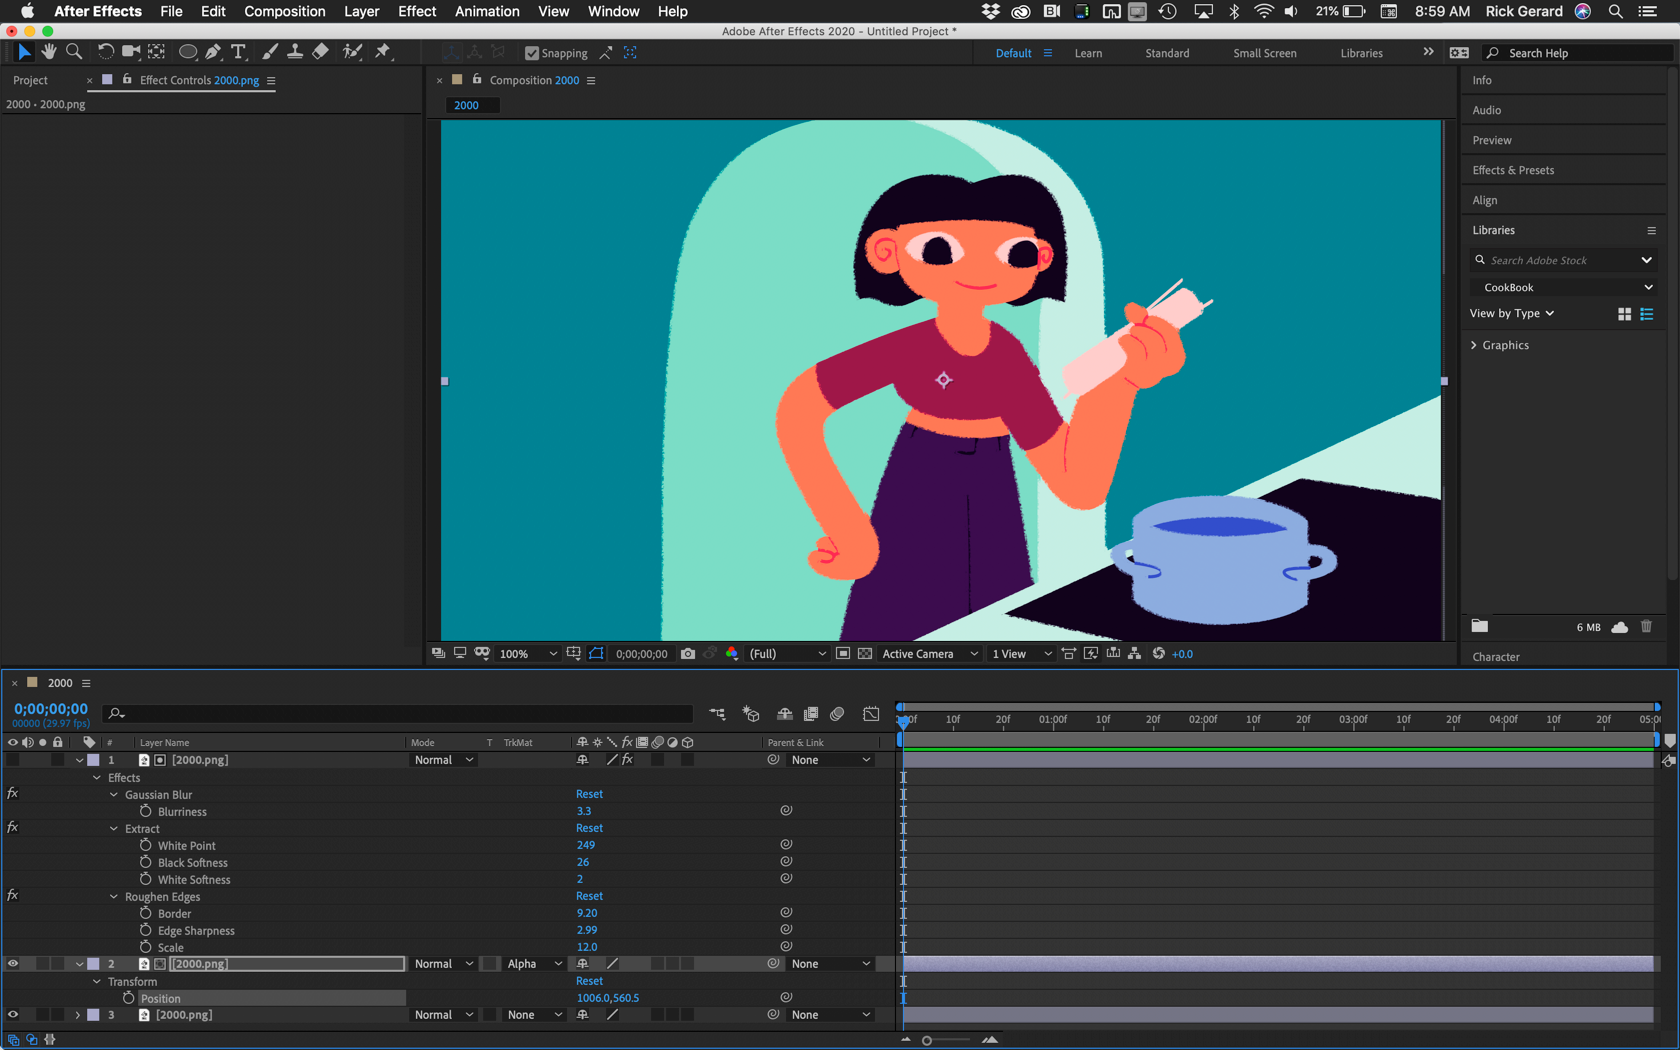This screenshot has height=1050, width=1680.
Task: Select the Hand tool
Action: (48, 51)
